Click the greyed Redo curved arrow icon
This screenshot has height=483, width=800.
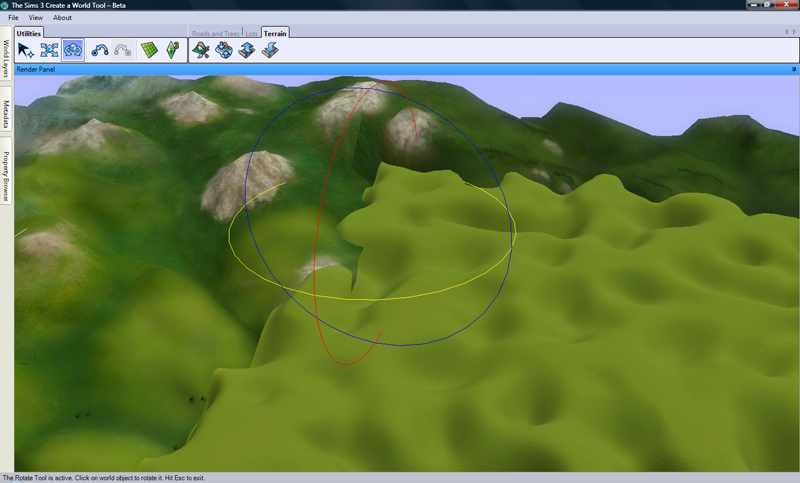pos(123,50)
